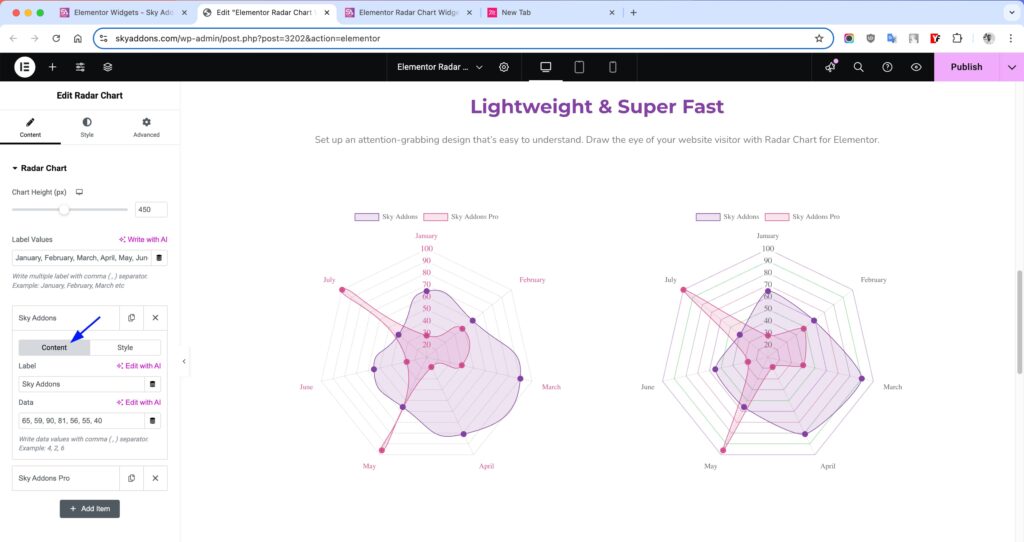Duplicate the Sky Addons Pro item
Viewport: 1024px width, 542px height.
coord(131,478)
